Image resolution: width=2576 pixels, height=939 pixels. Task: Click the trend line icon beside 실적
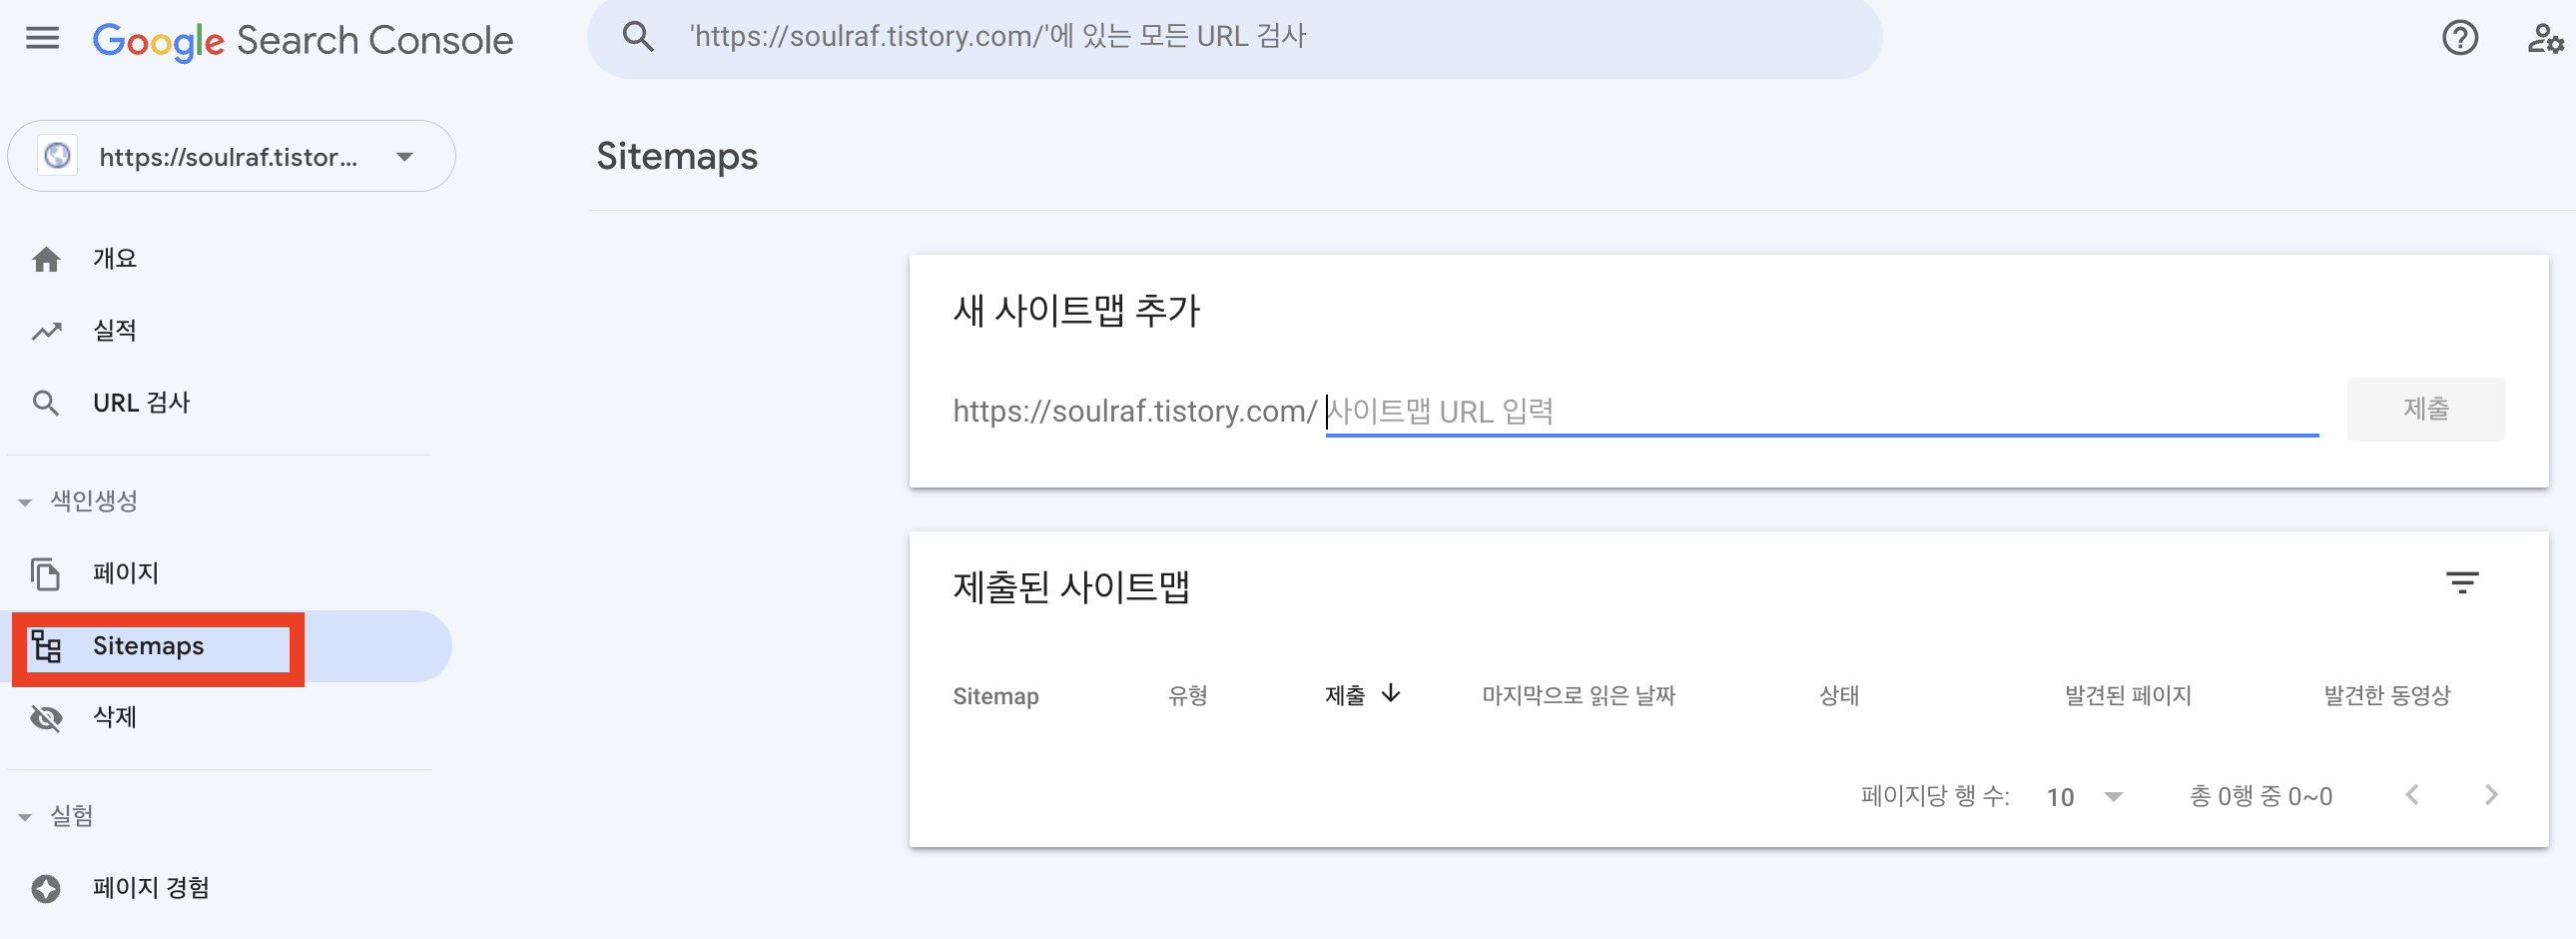46,331
